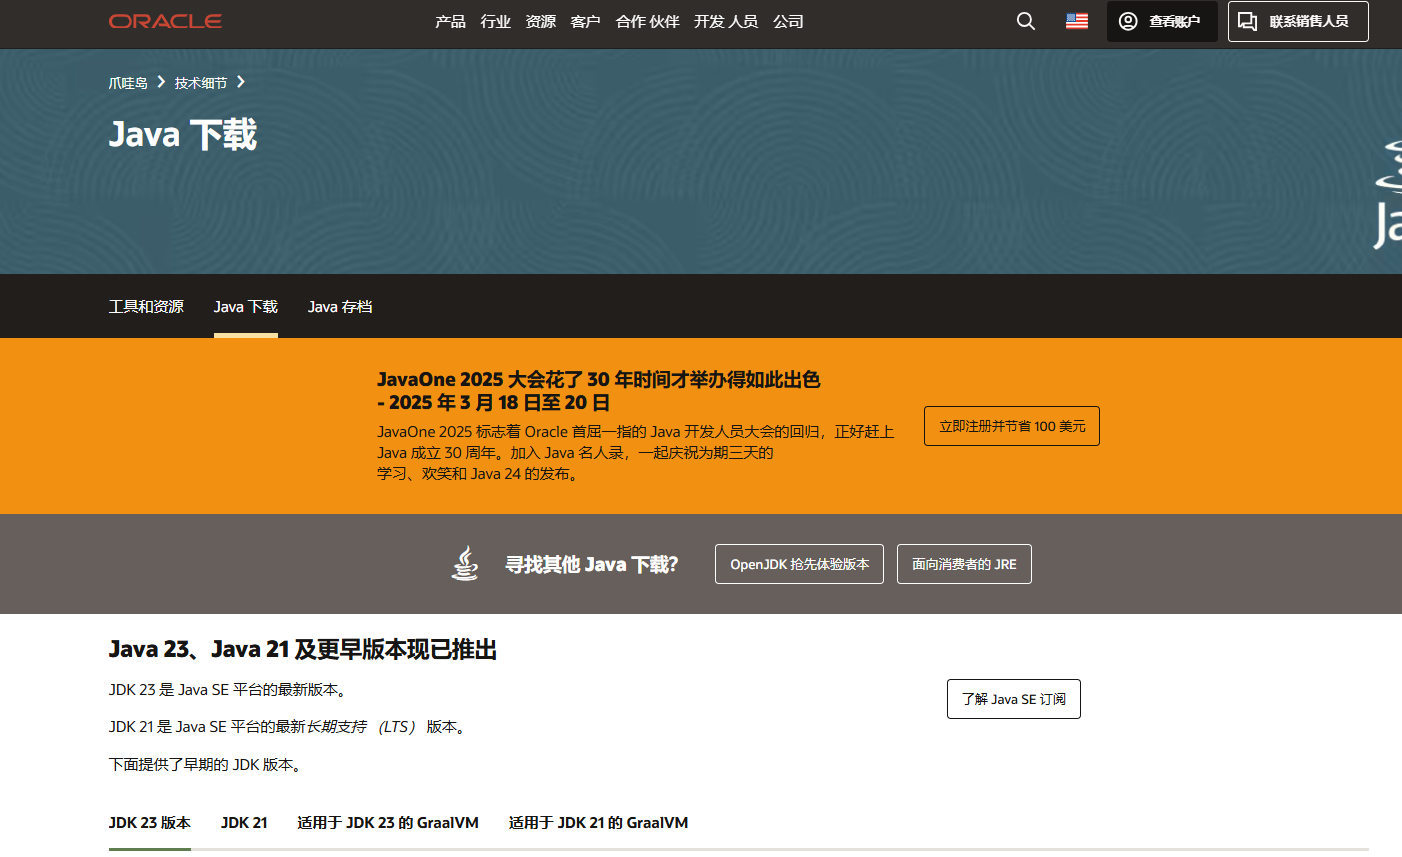Click heading Java 23、Java 21 及更早版本现已推出

303,649
